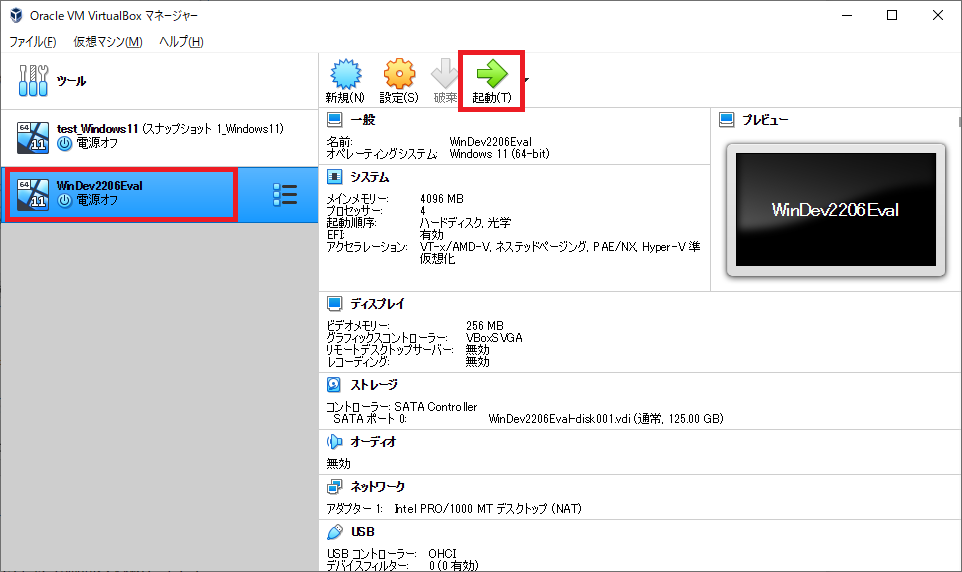Click the WinDev2206Eval Windows 11 OS icon

(33, 194)
